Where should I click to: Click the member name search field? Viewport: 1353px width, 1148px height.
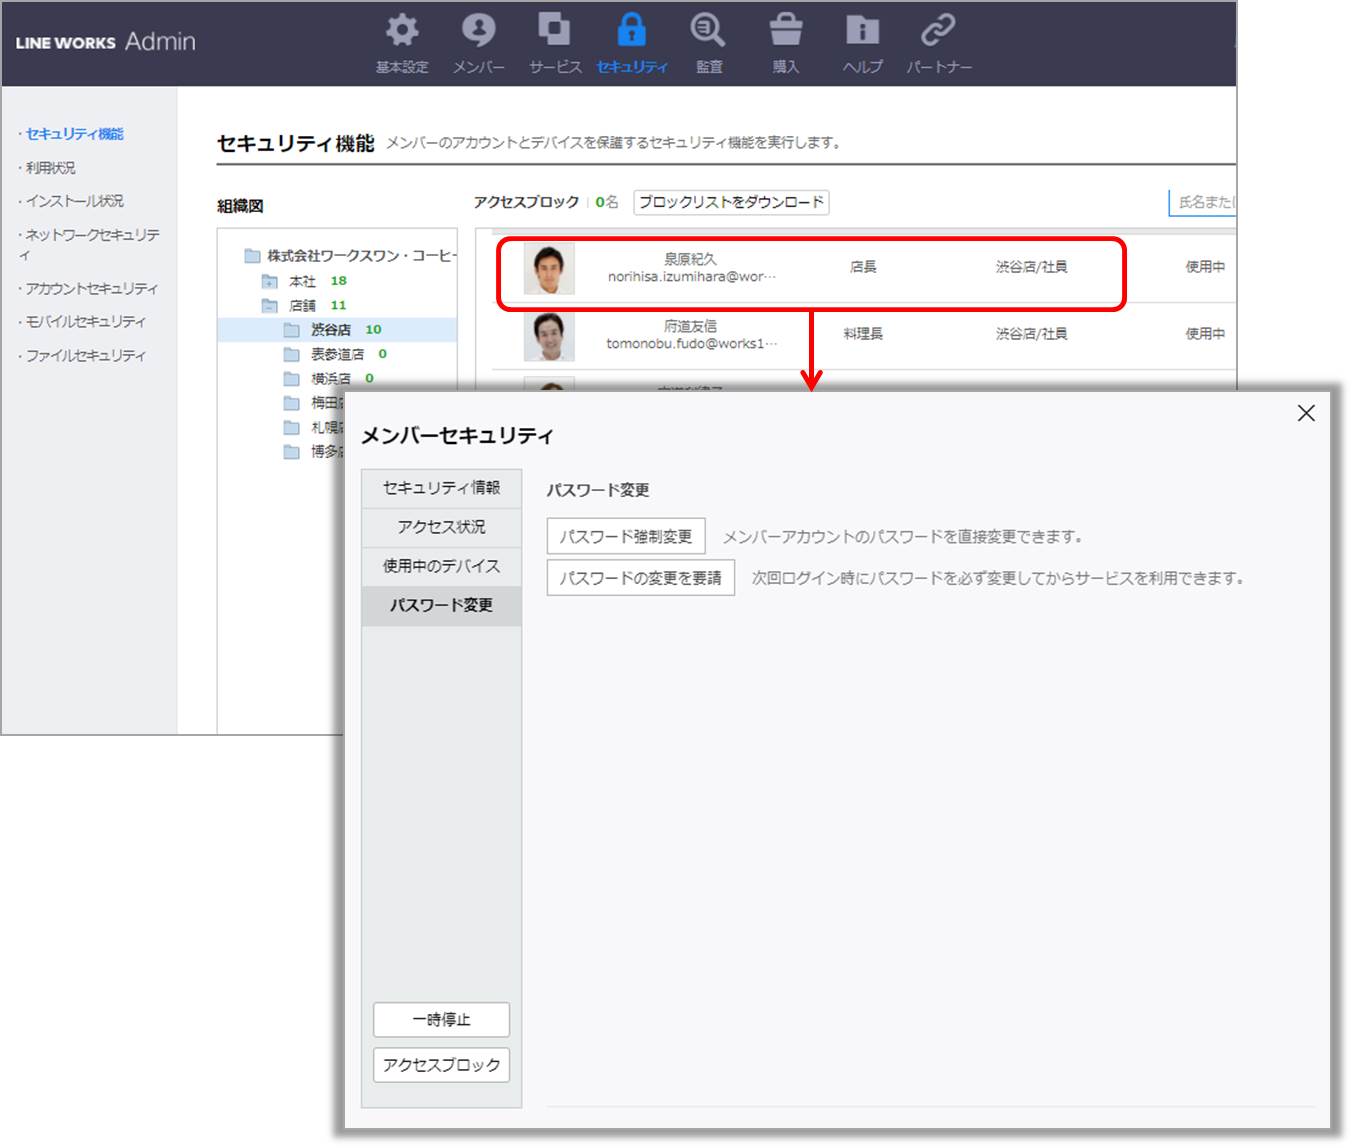point(1203,202)
